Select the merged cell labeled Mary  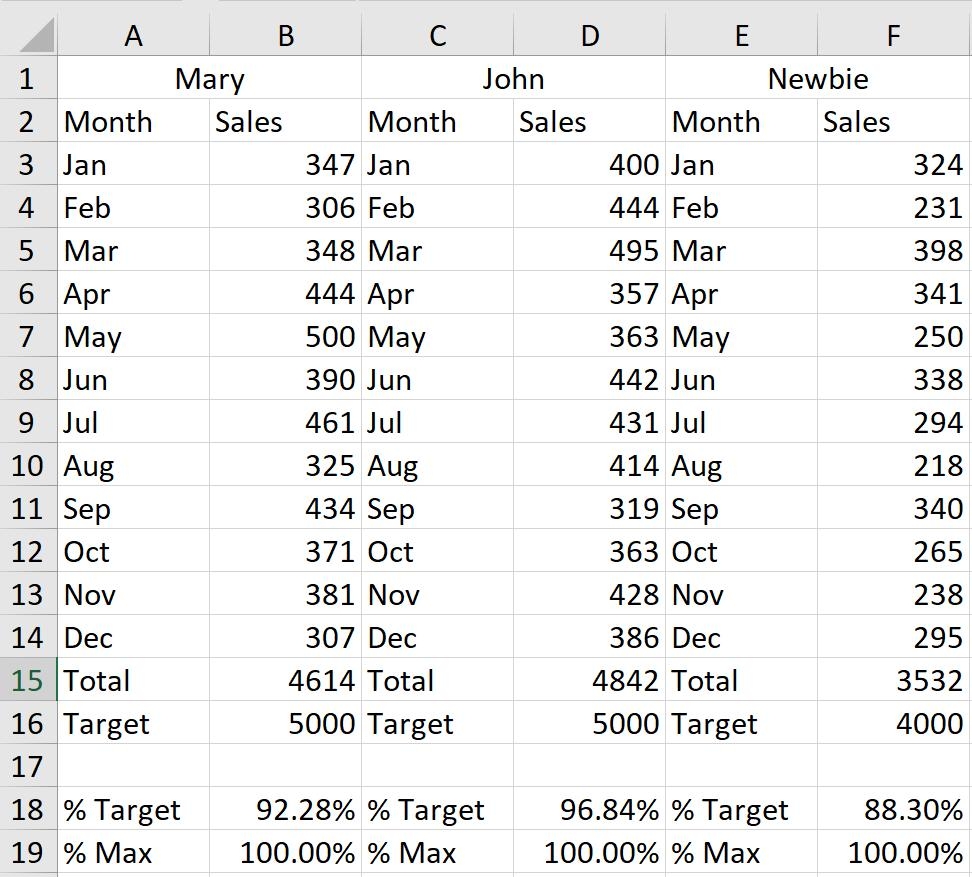tap(210, 78)
